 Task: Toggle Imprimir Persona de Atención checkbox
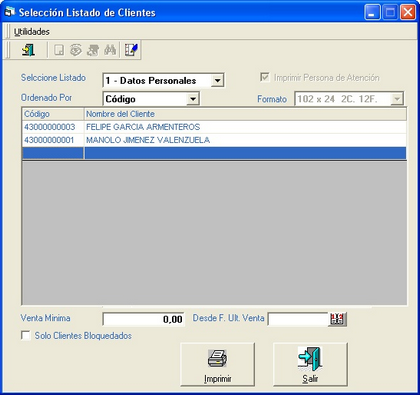(265, 78)
